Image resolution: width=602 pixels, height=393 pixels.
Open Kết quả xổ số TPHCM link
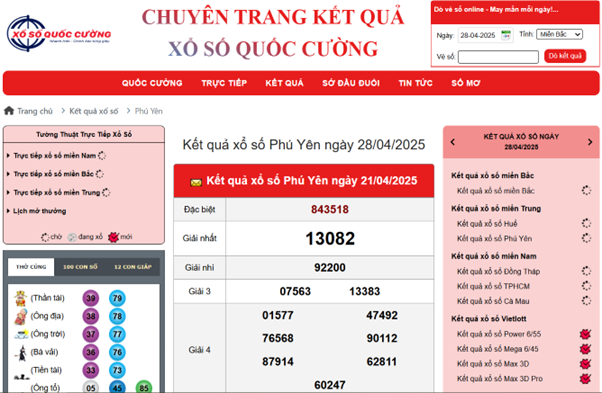pos(493,286)
